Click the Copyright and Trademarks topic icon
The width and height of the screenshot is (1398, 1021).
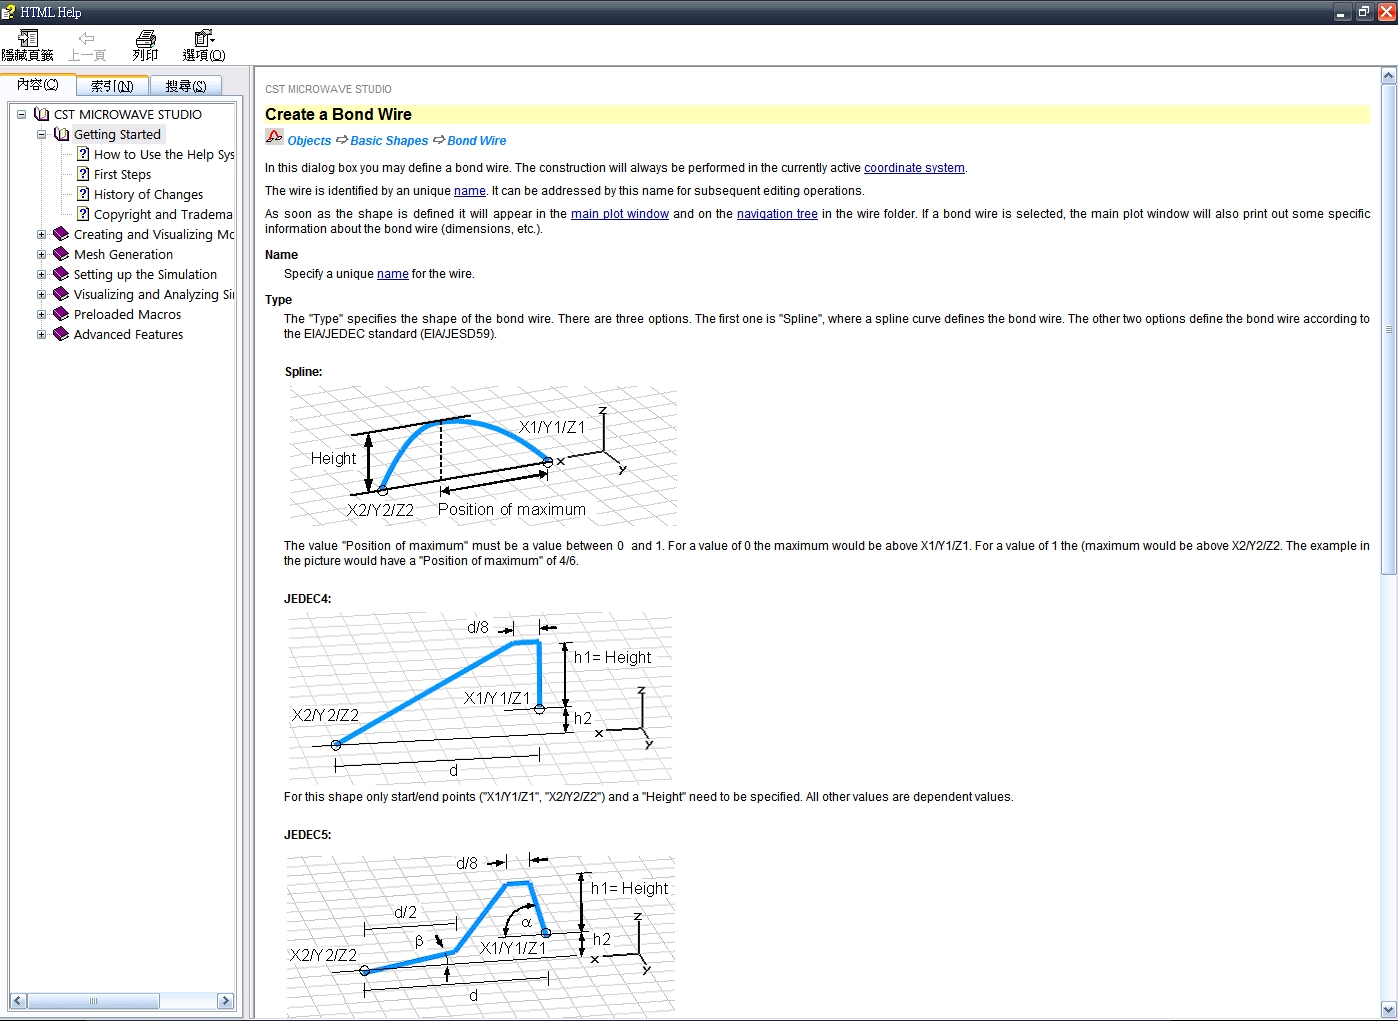point(83,214)
